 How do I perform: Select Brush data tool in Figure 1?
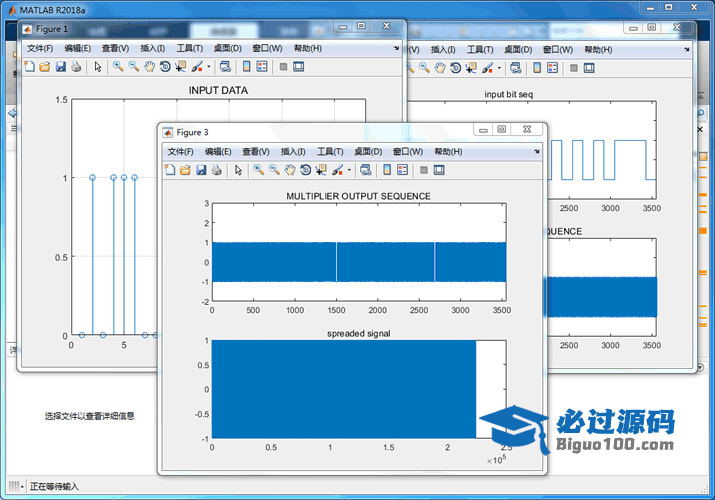[x=197, y=67]
